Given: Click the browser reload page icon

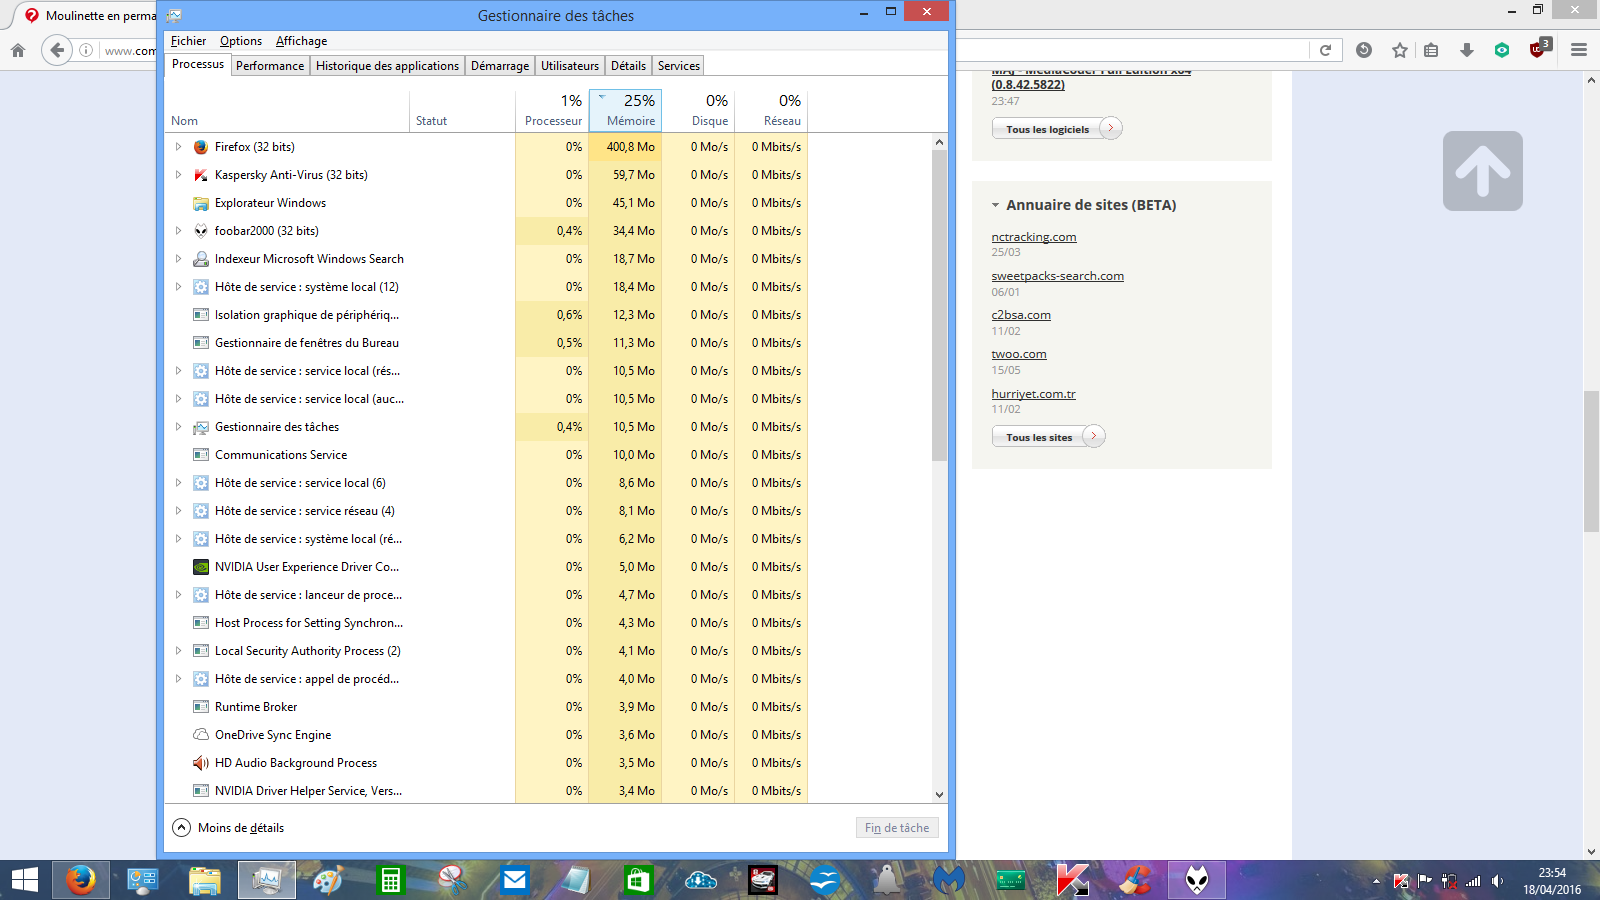Looking at the screenshot, I should point(1325,50).
